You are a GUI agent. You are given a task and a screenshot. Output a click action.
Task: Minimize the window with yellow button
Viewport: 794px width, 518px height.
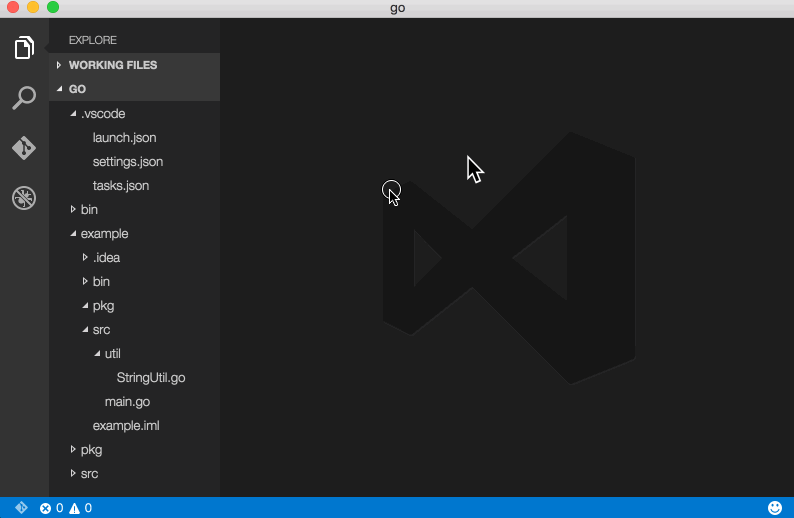33,7
